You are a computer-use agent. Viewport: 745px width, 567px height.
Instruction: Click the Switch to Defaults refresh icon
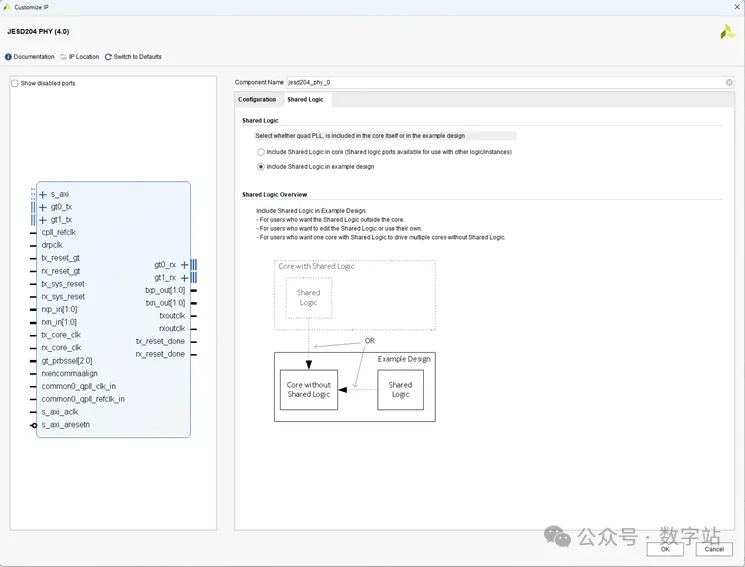[x=108, y=57]
